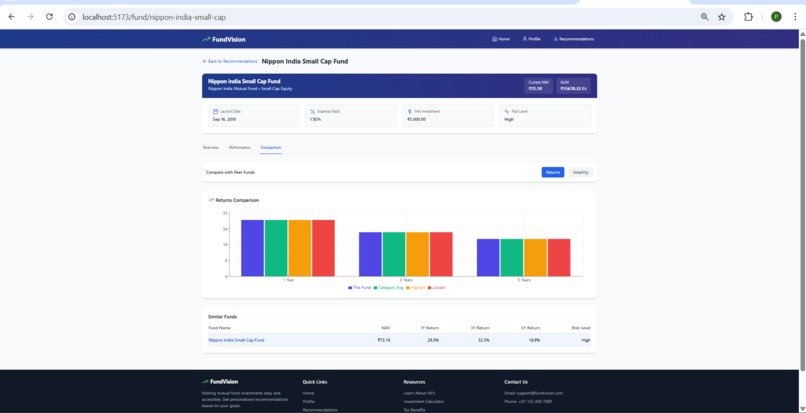Click the dollar icon beside Min Investment
The image size is (806, 413).
(x=410, y=111)
